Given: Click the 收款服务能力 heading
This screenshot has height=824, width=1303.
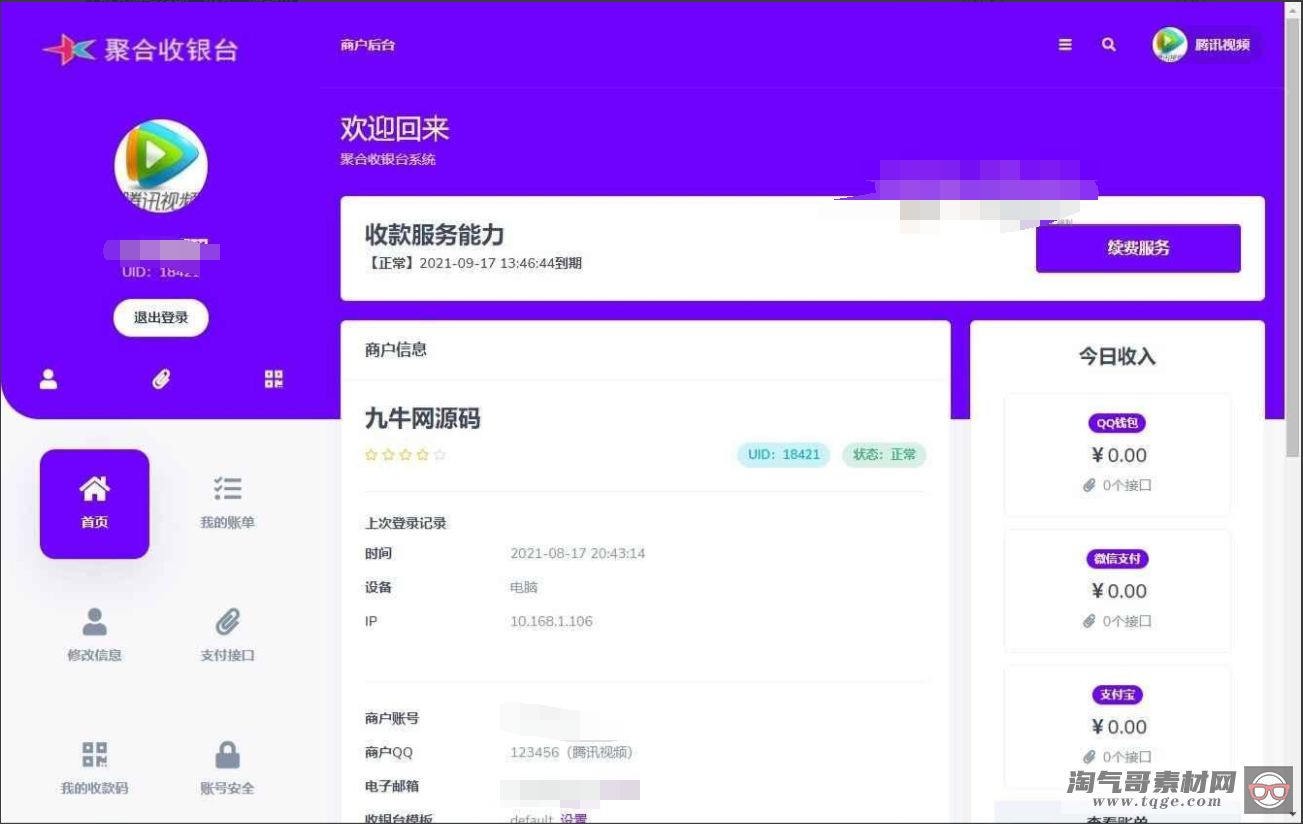Looking at the screenshot, I should tap(434, 234).
